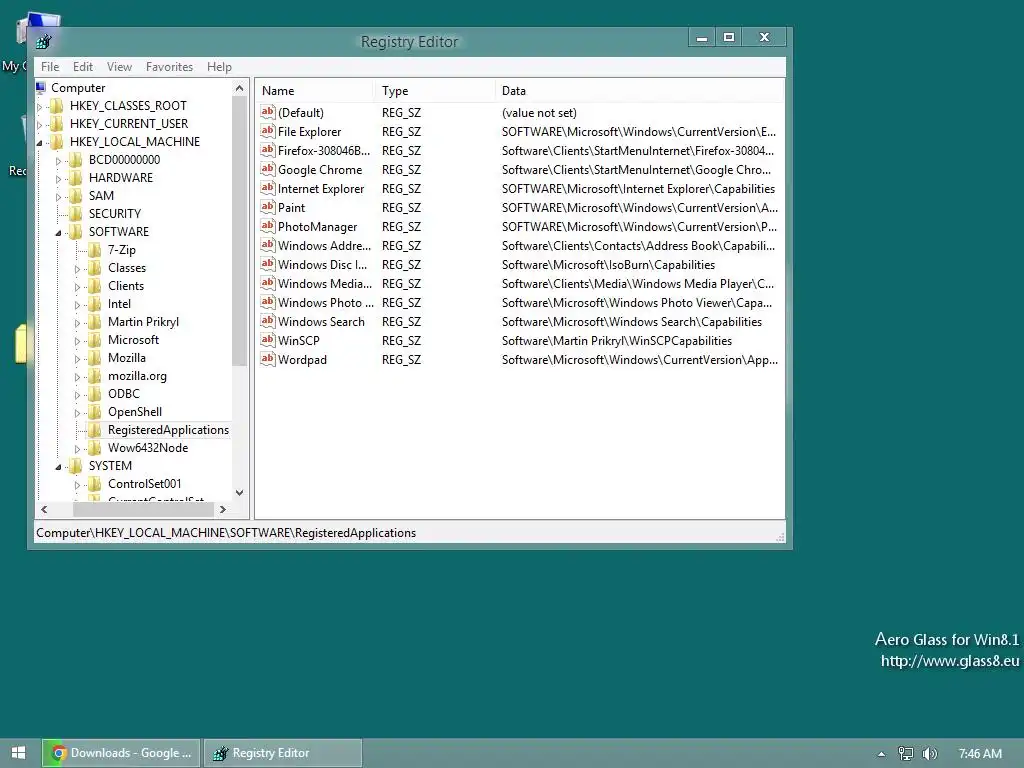The height and width of the screenshot is (768, 1024).
Task: Click the string icon beside PhotoManager
Action: click(x=268, y=226)
